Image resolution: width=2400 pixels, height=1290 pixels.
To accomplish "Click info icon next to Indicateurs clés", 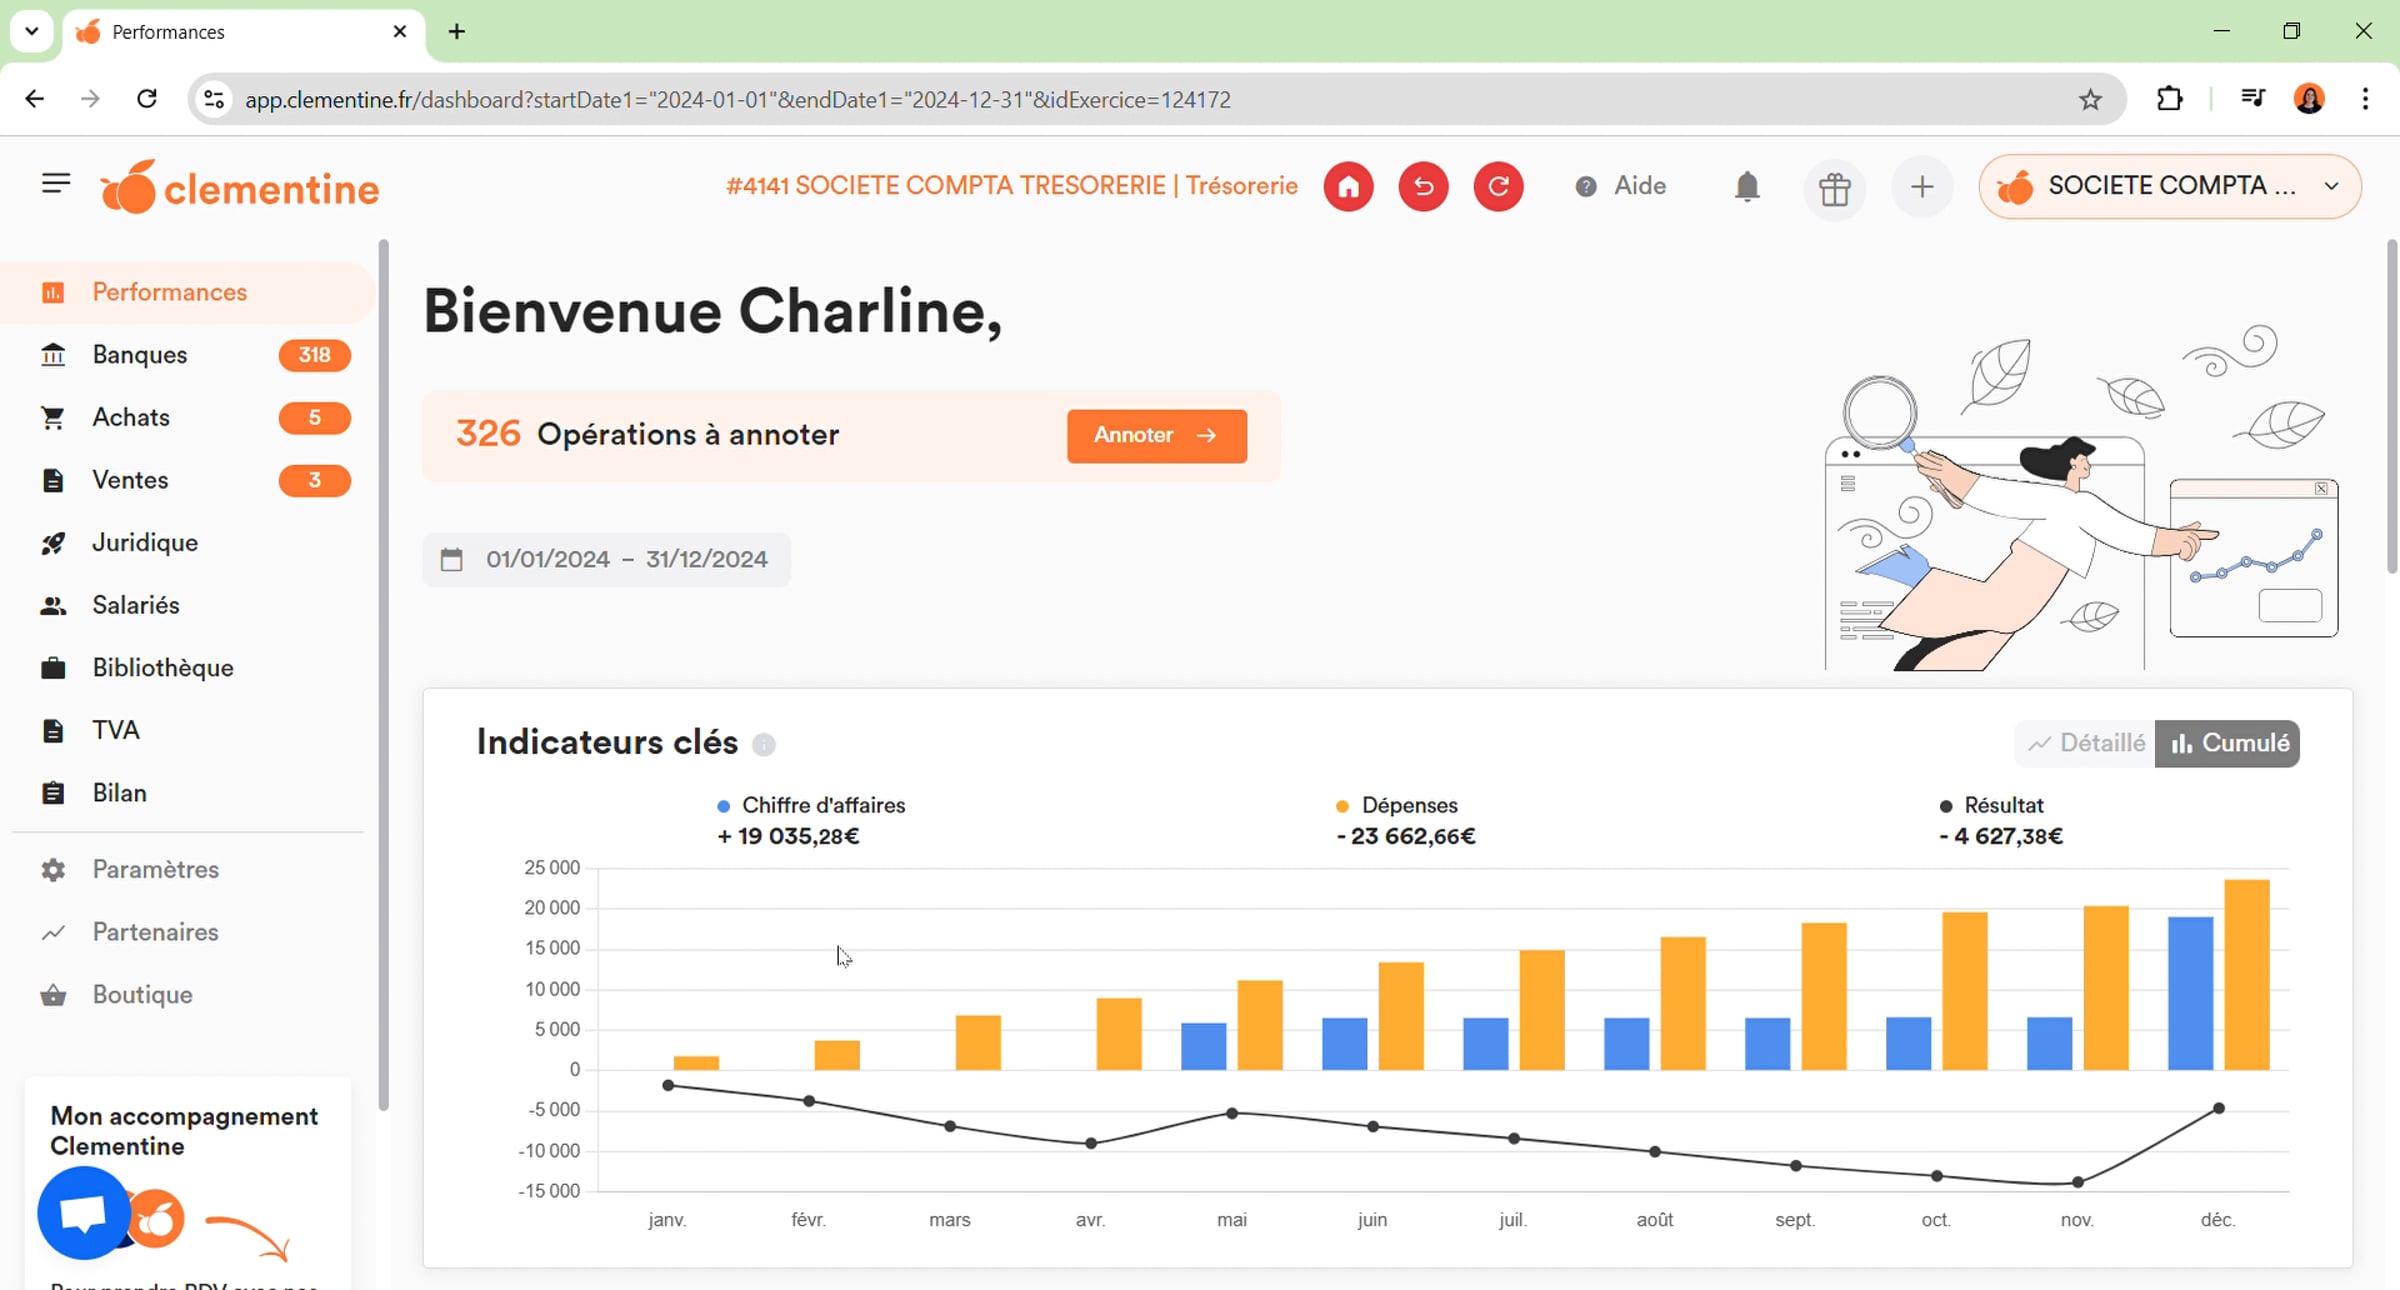I will click(x=764, y=745).
